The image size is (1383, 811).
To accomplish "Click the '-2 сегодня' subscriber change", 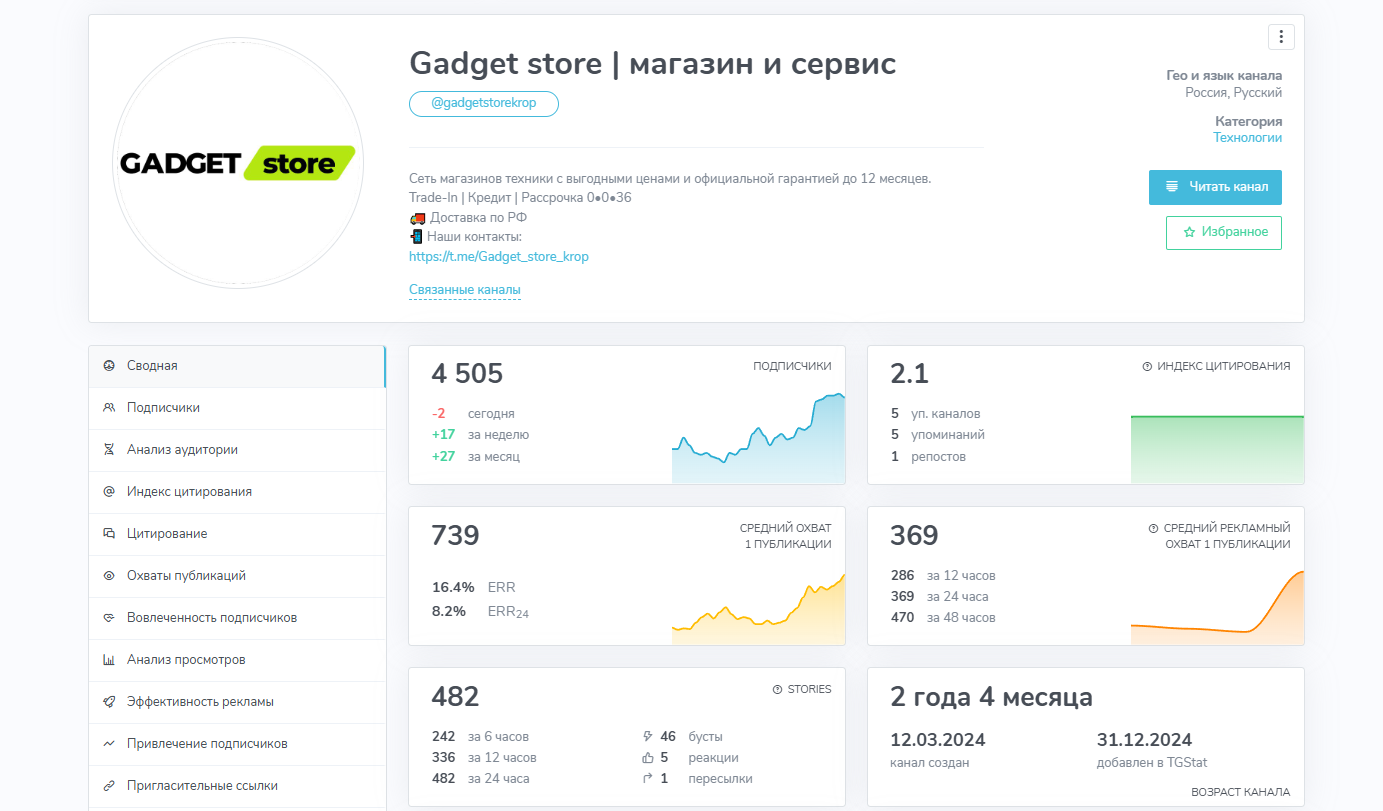I will 473,413.
